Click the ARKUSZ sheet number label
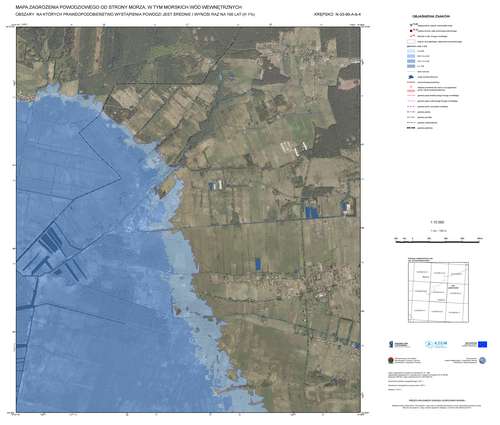The width and height of the screenshot is (500, 425). point(338,14)
